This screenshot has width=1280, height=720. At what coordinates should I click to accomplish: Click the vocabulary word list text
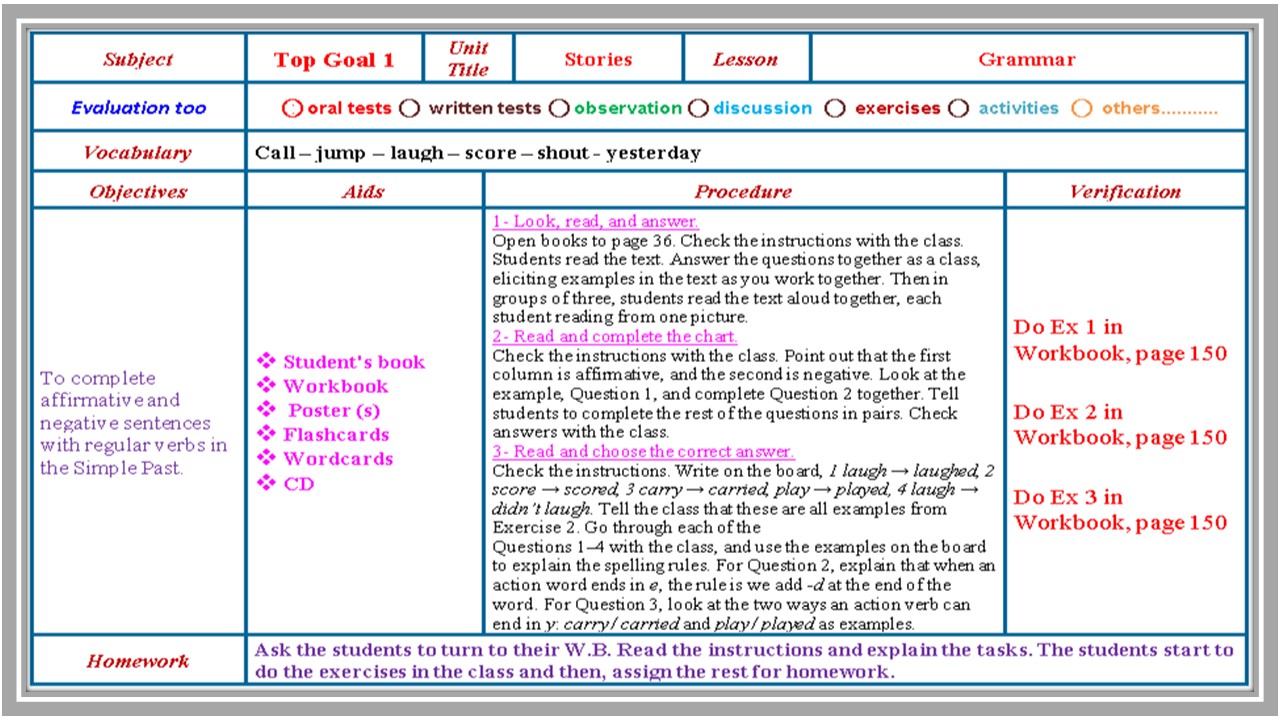click(478, 153)
